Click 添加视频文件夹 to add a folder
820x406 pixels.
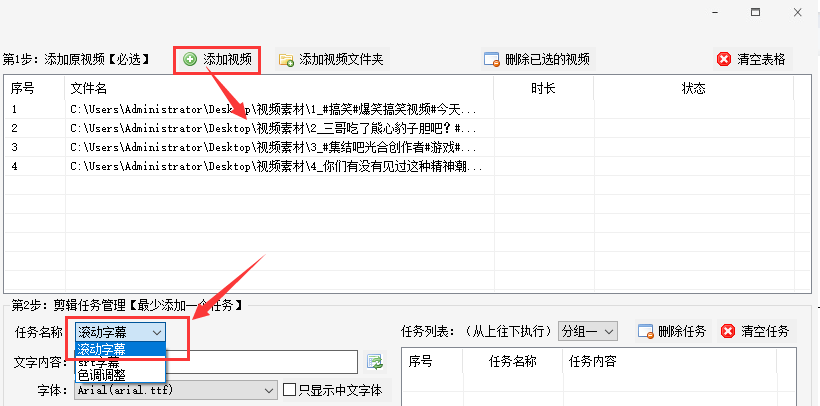point(332,60)
